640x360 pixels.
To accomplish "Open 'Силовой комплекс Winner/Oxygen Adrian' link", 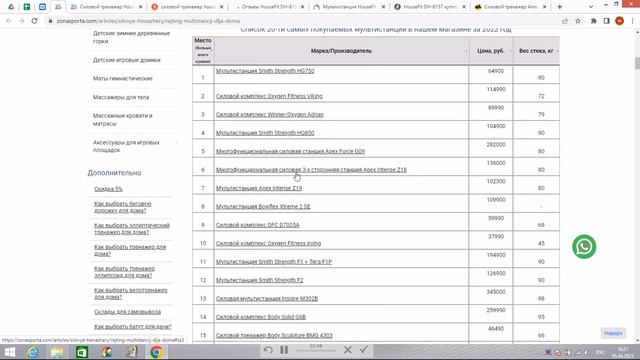I will click(269, 115).
